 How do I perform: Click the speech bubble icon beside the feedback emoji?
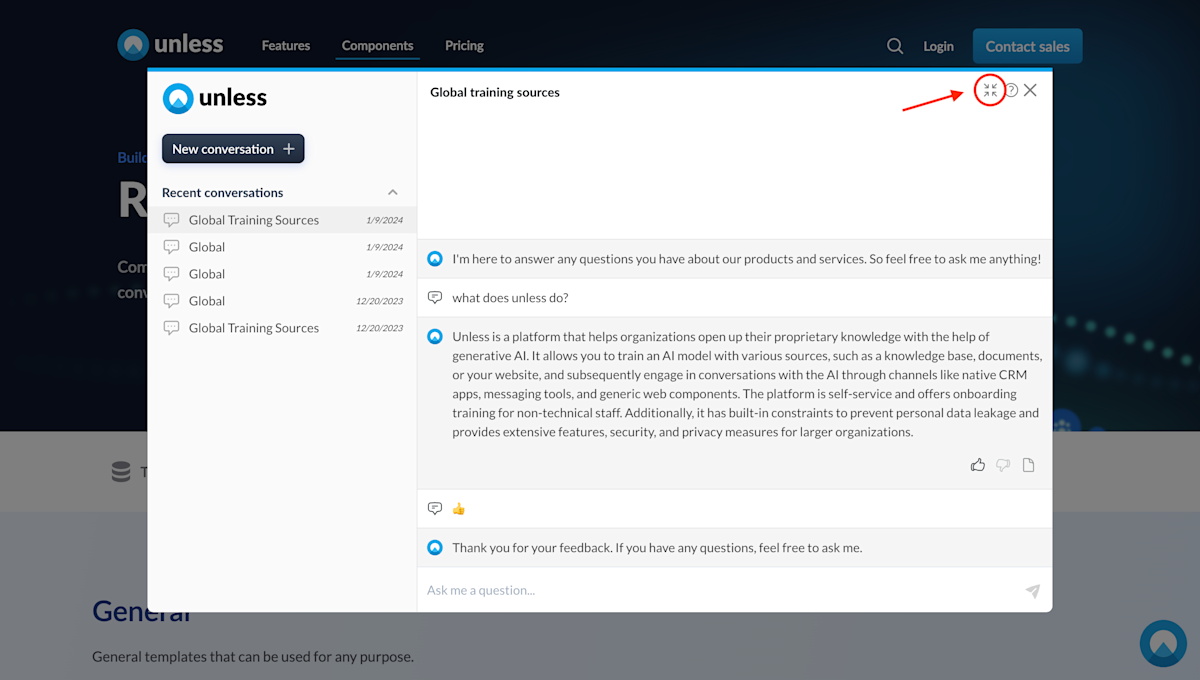tap(434, 508)
